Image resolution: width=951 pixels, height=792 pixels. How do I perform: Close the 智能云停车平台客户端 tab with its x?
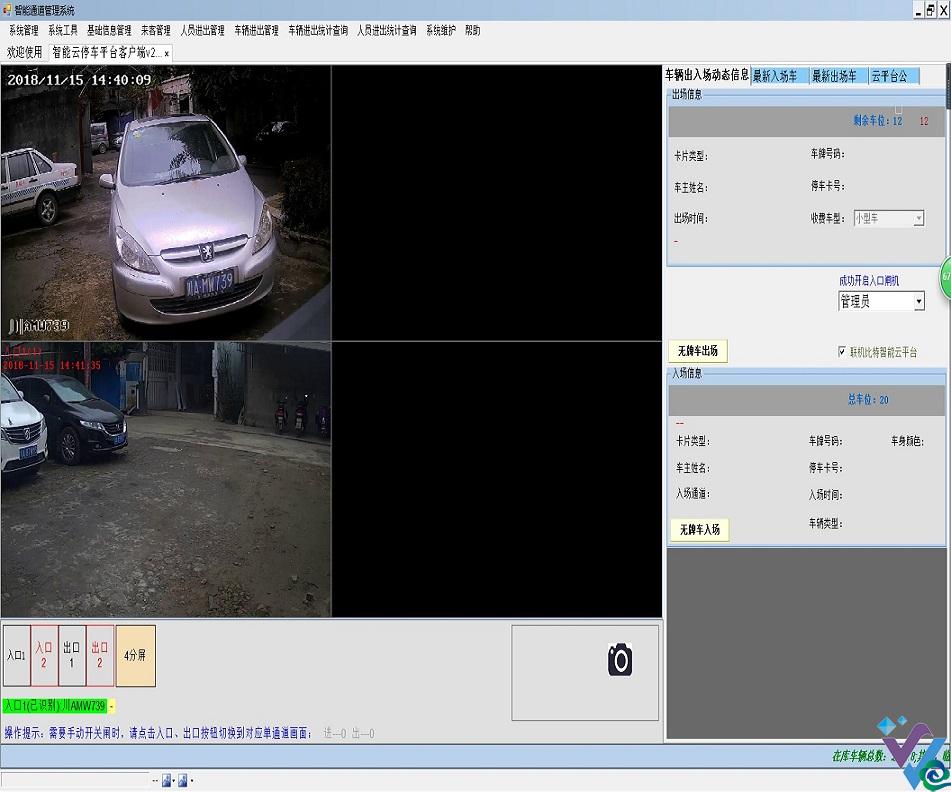[167, 53]
